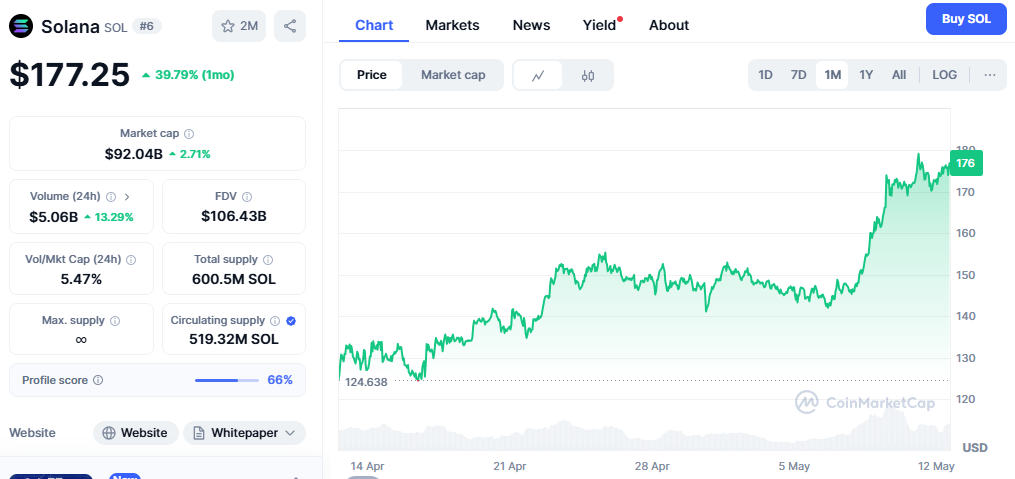
Task: Toggle LOG scale on chart
Action: (x=944, y=74)
